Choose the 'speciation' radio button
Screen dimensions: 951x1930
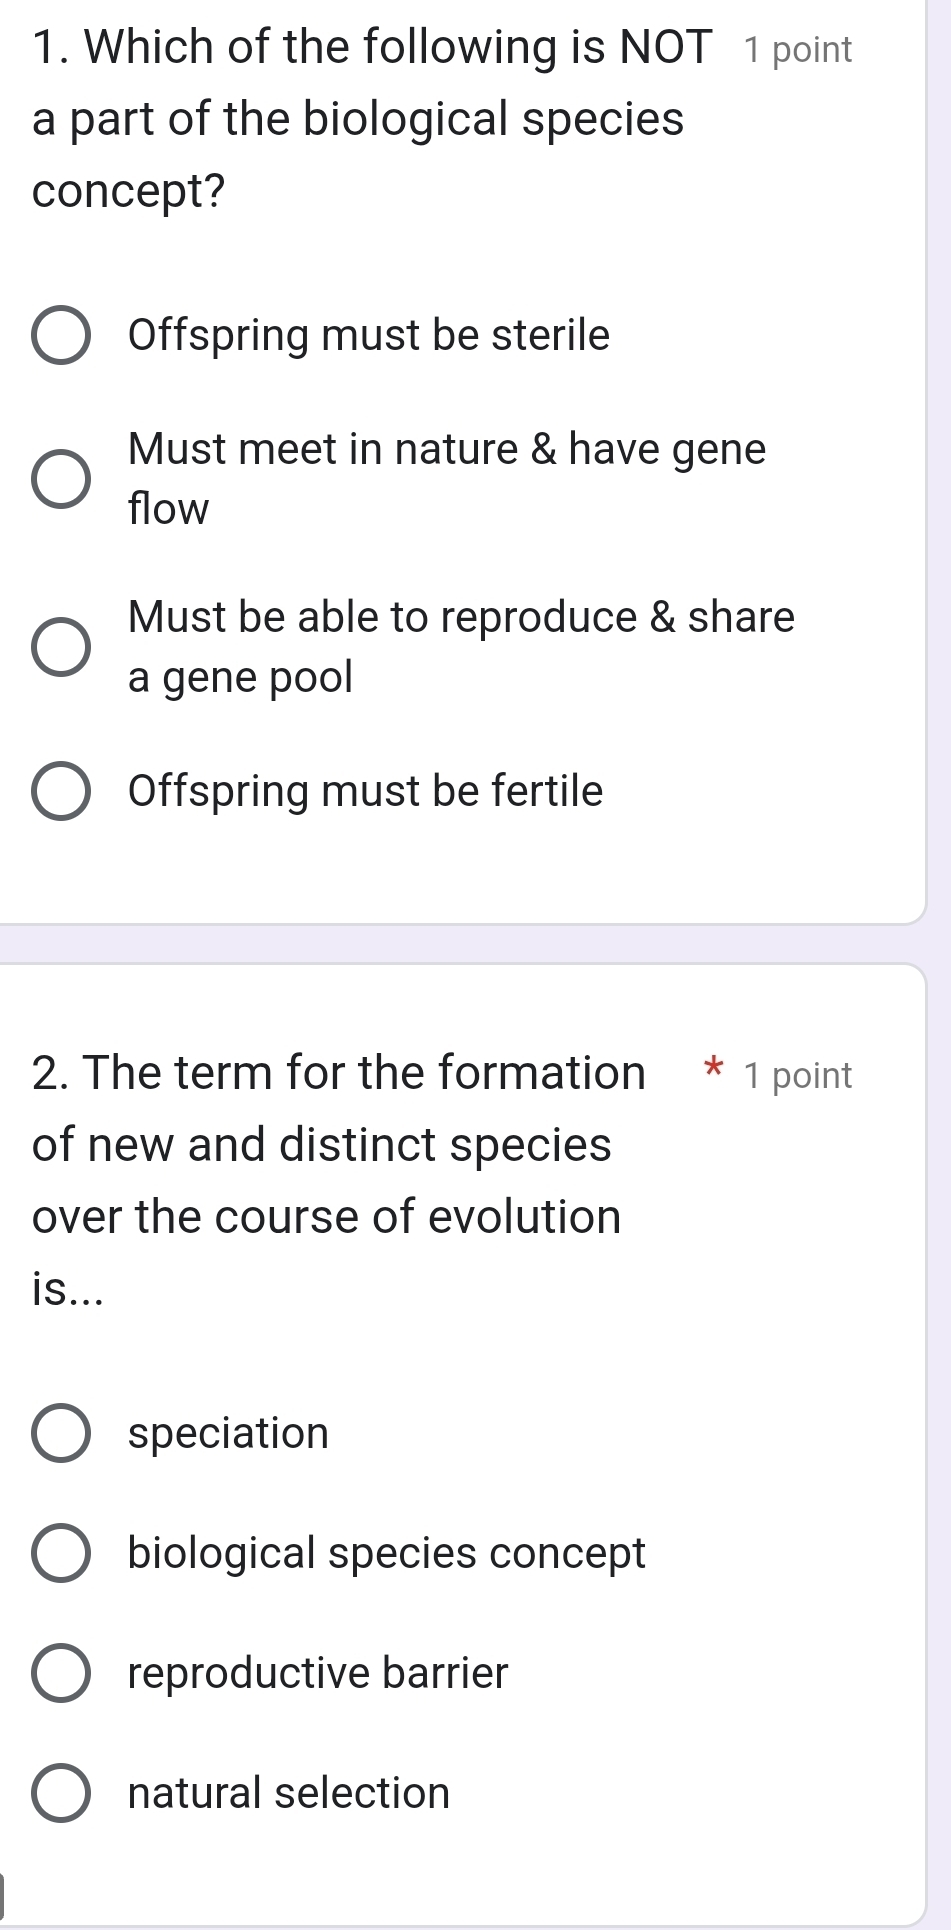click(x=61, y=1433)
